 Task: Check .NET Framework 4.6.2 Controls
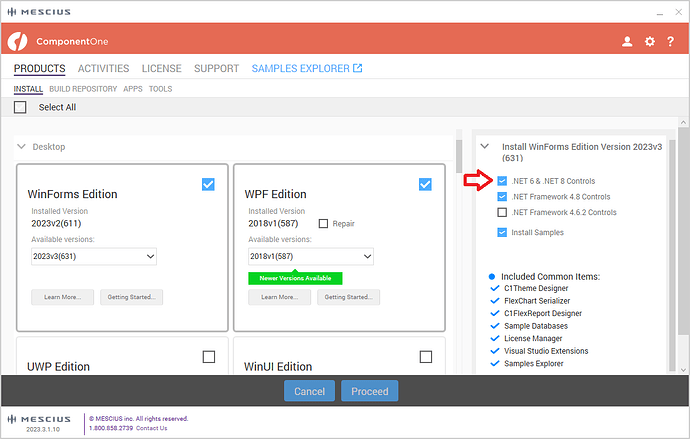pos(502,212)
